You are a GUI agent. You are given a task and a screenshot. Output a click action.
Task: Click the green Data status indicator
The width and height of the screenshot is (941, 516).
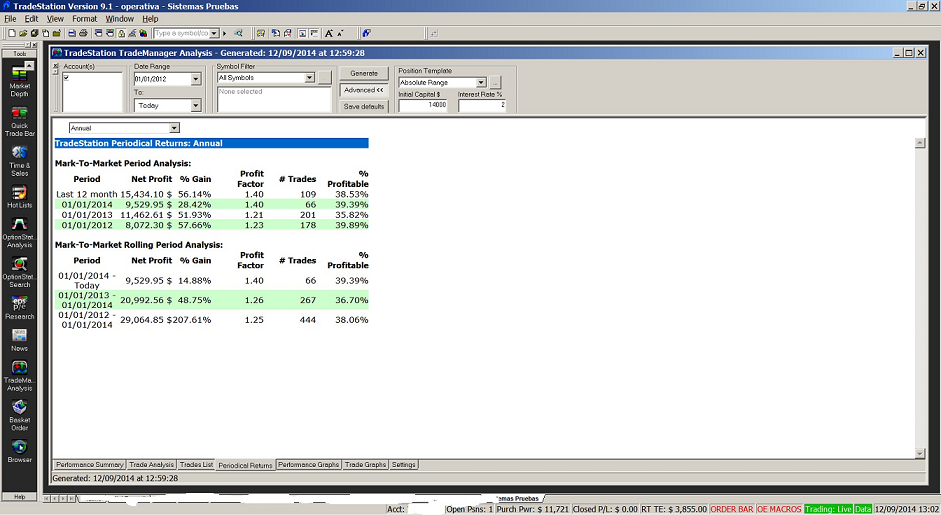tap(863, 509)
